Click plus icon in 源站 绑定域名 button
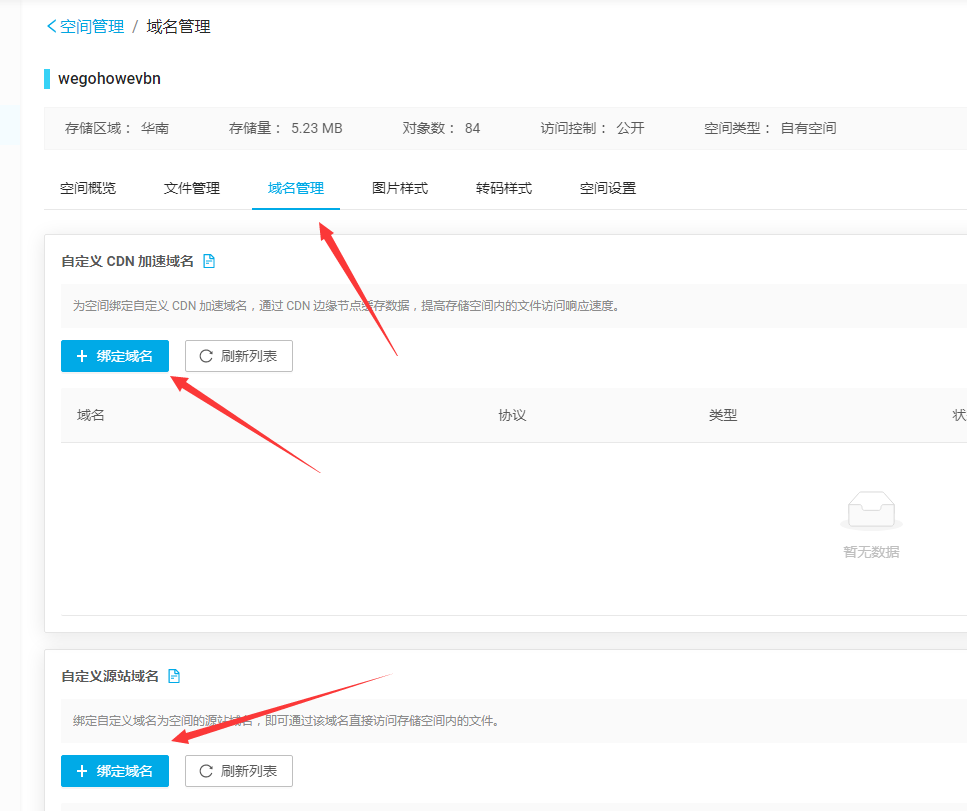 [82, 771]
